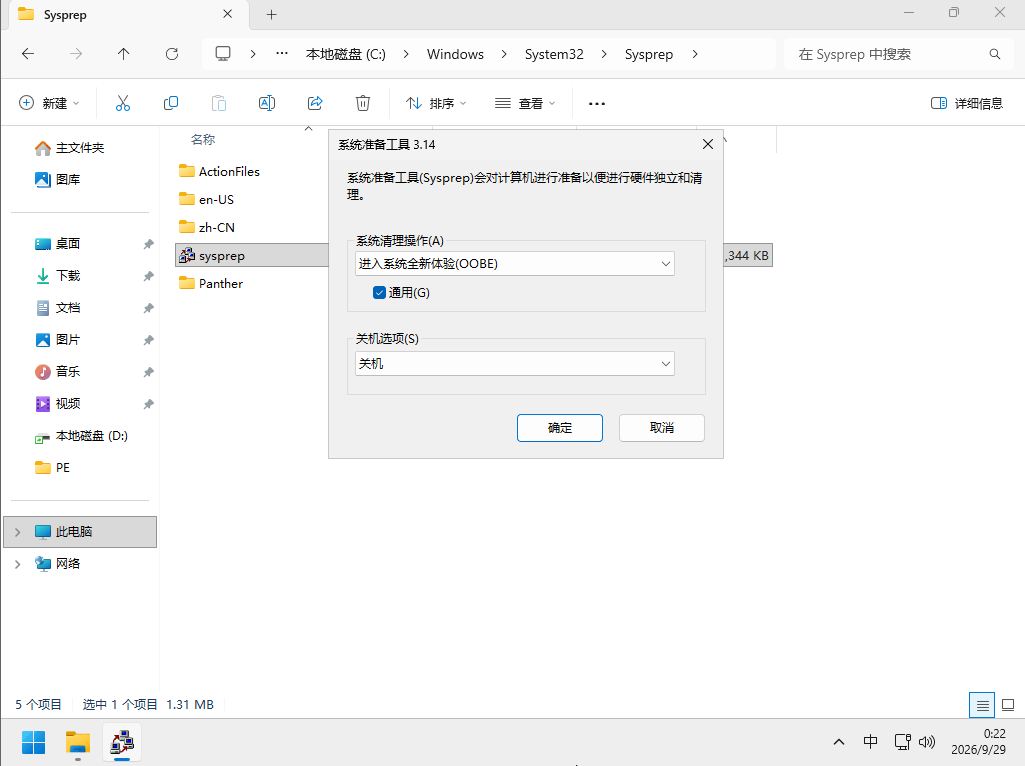Click the Copy icon in toolbar
The height and width of the screenshot is (766, 1025).
coord(171,103)
